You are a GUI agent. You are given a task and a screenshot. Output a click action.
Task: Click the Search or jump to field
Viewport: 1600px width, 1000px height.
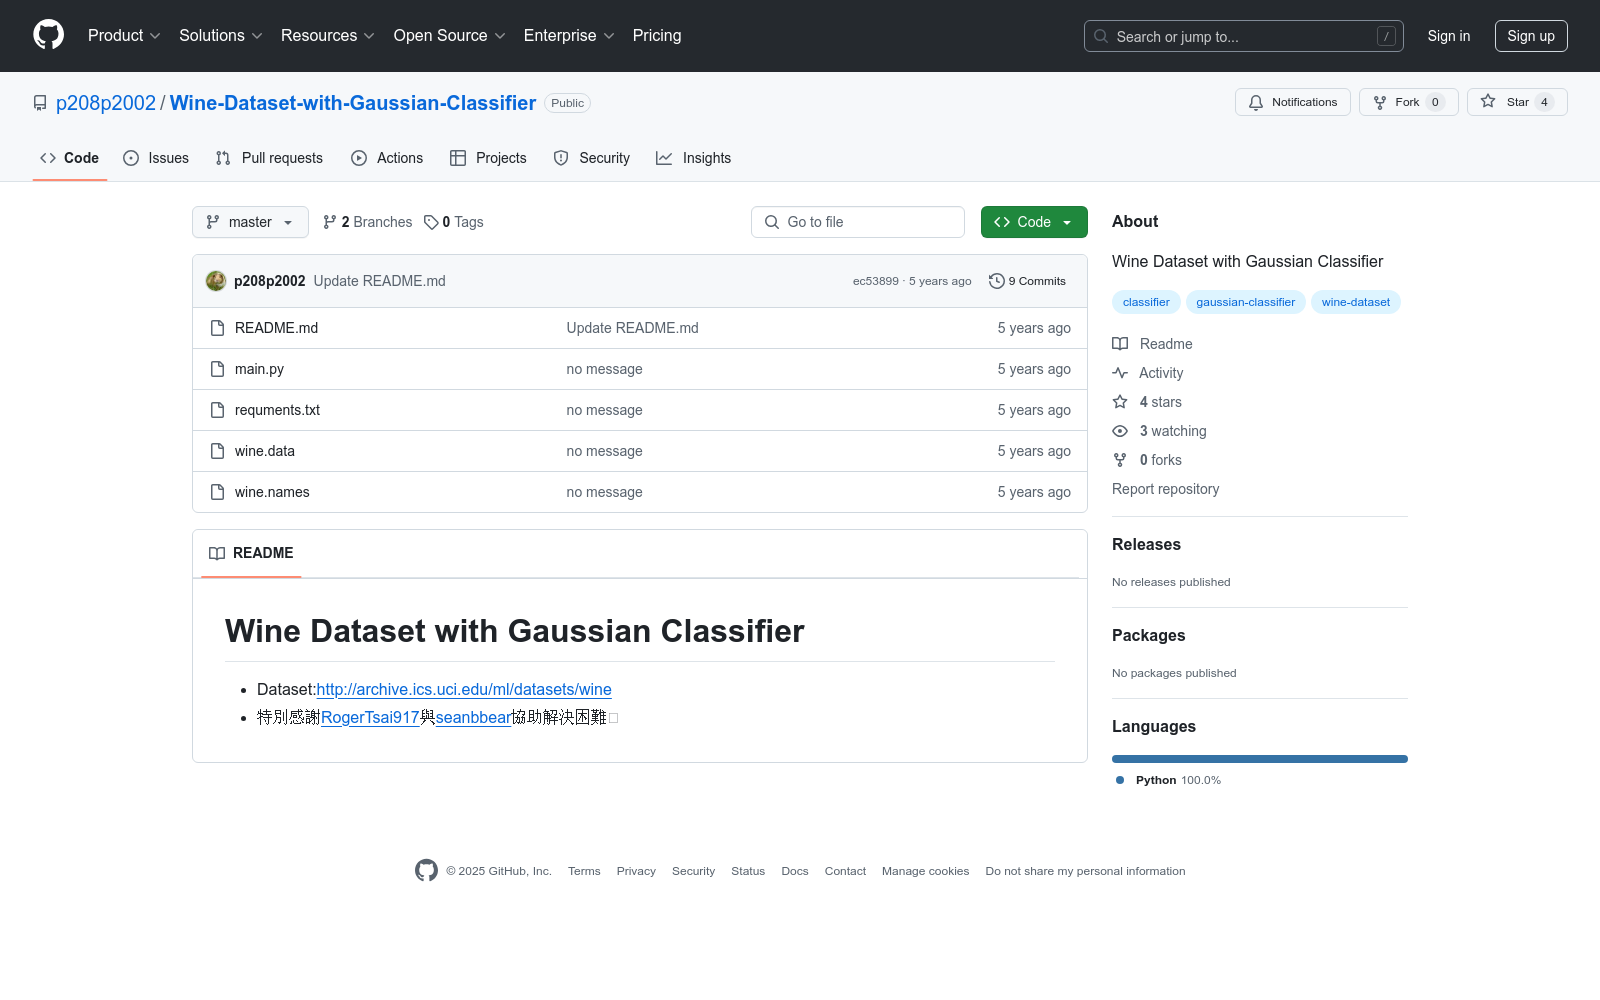tap(1244, 36)
